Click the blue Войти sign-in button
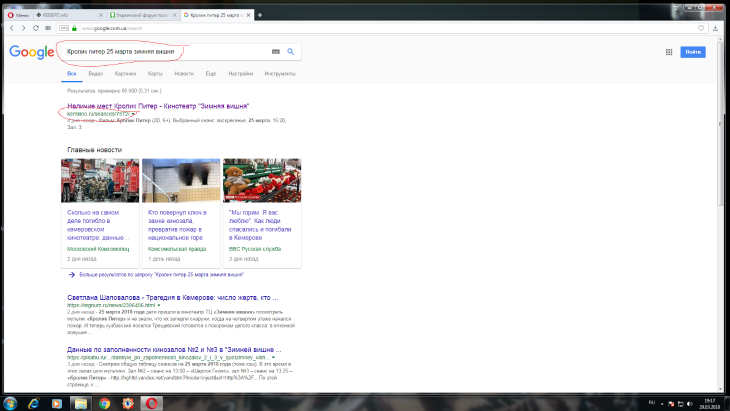The image size is (730, 411). [693, 52]
